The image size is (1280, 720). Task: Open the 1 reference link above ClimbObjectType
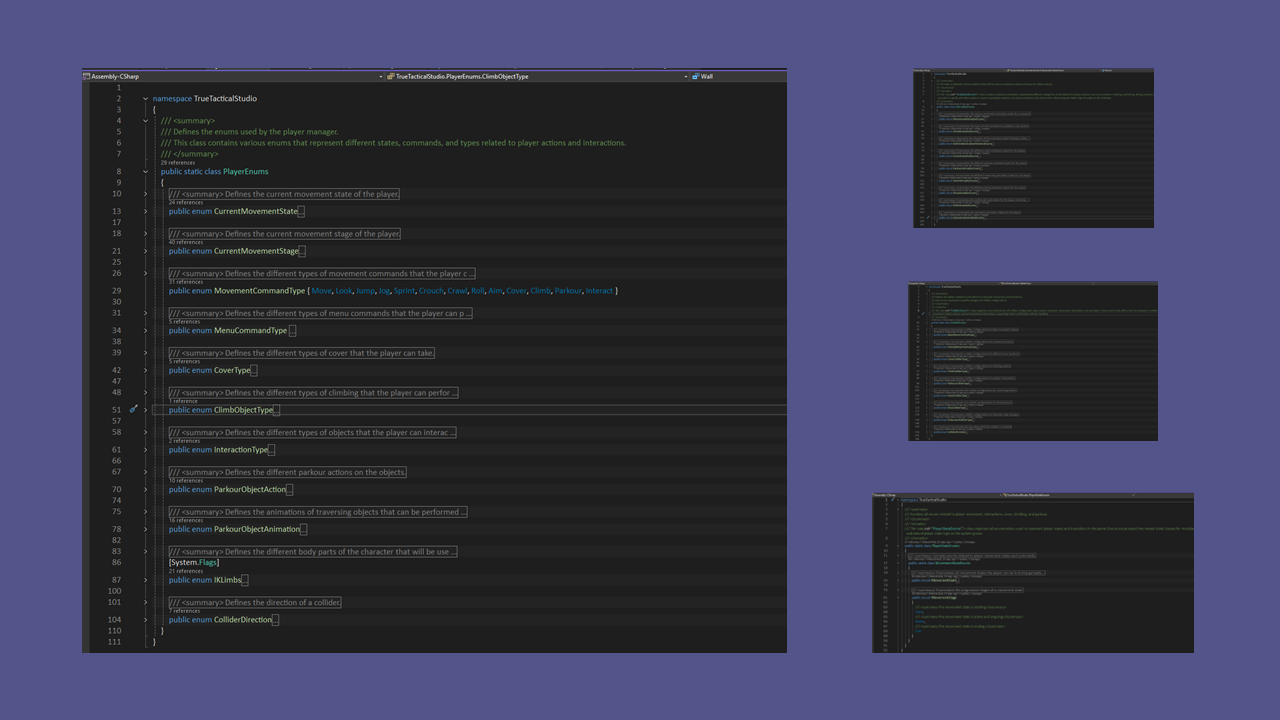click(x=184, y=401)
